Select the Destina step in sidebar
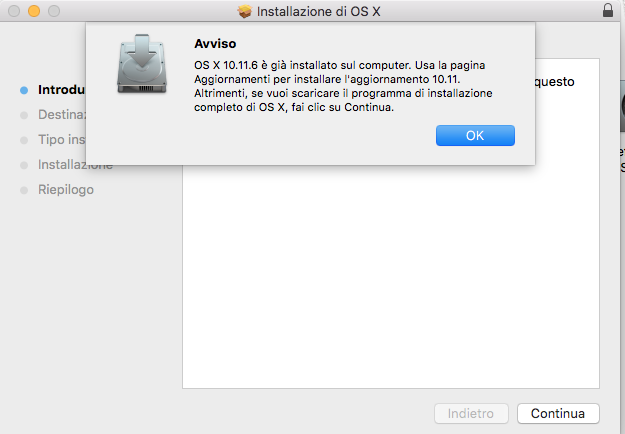The width and height of the screenshot is (625, 434). pos(62,115)
